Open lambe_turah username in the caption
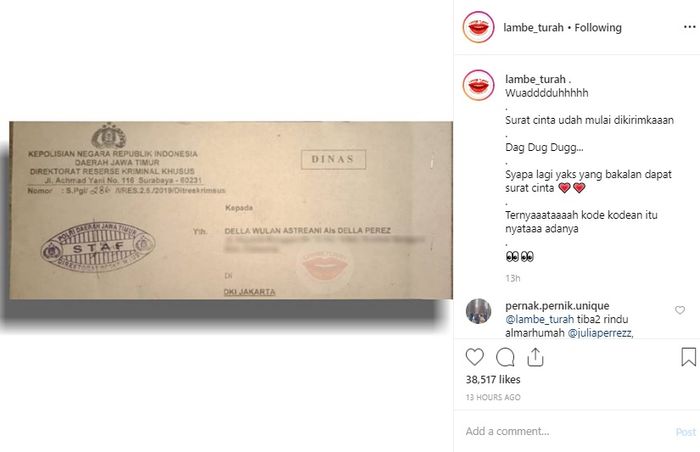The image size is (700, 452). pos(535,80)
